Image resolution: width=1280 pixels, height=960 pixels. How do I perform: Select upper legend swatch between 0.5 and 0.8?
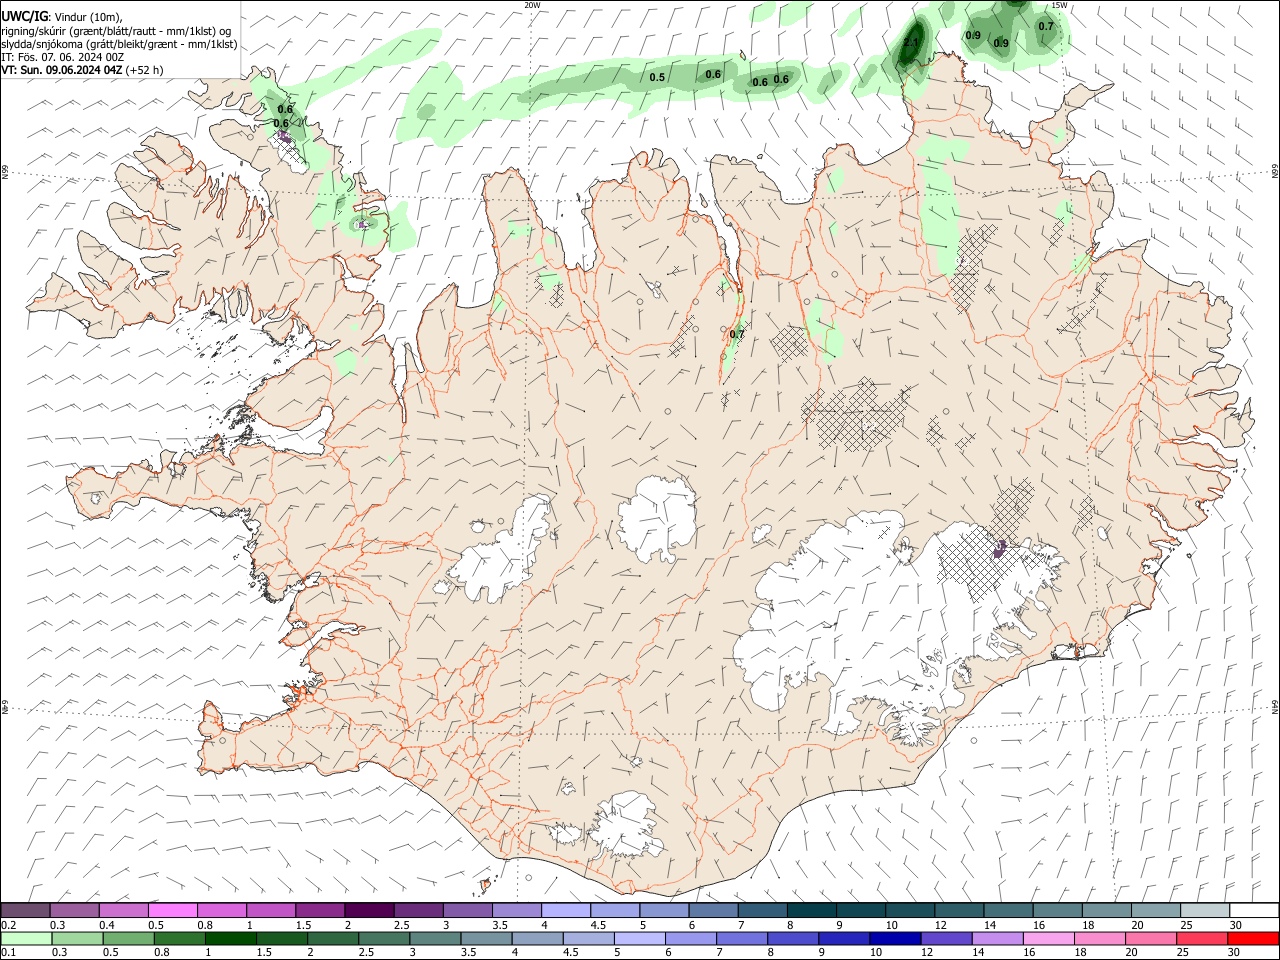tap(172, 910)
